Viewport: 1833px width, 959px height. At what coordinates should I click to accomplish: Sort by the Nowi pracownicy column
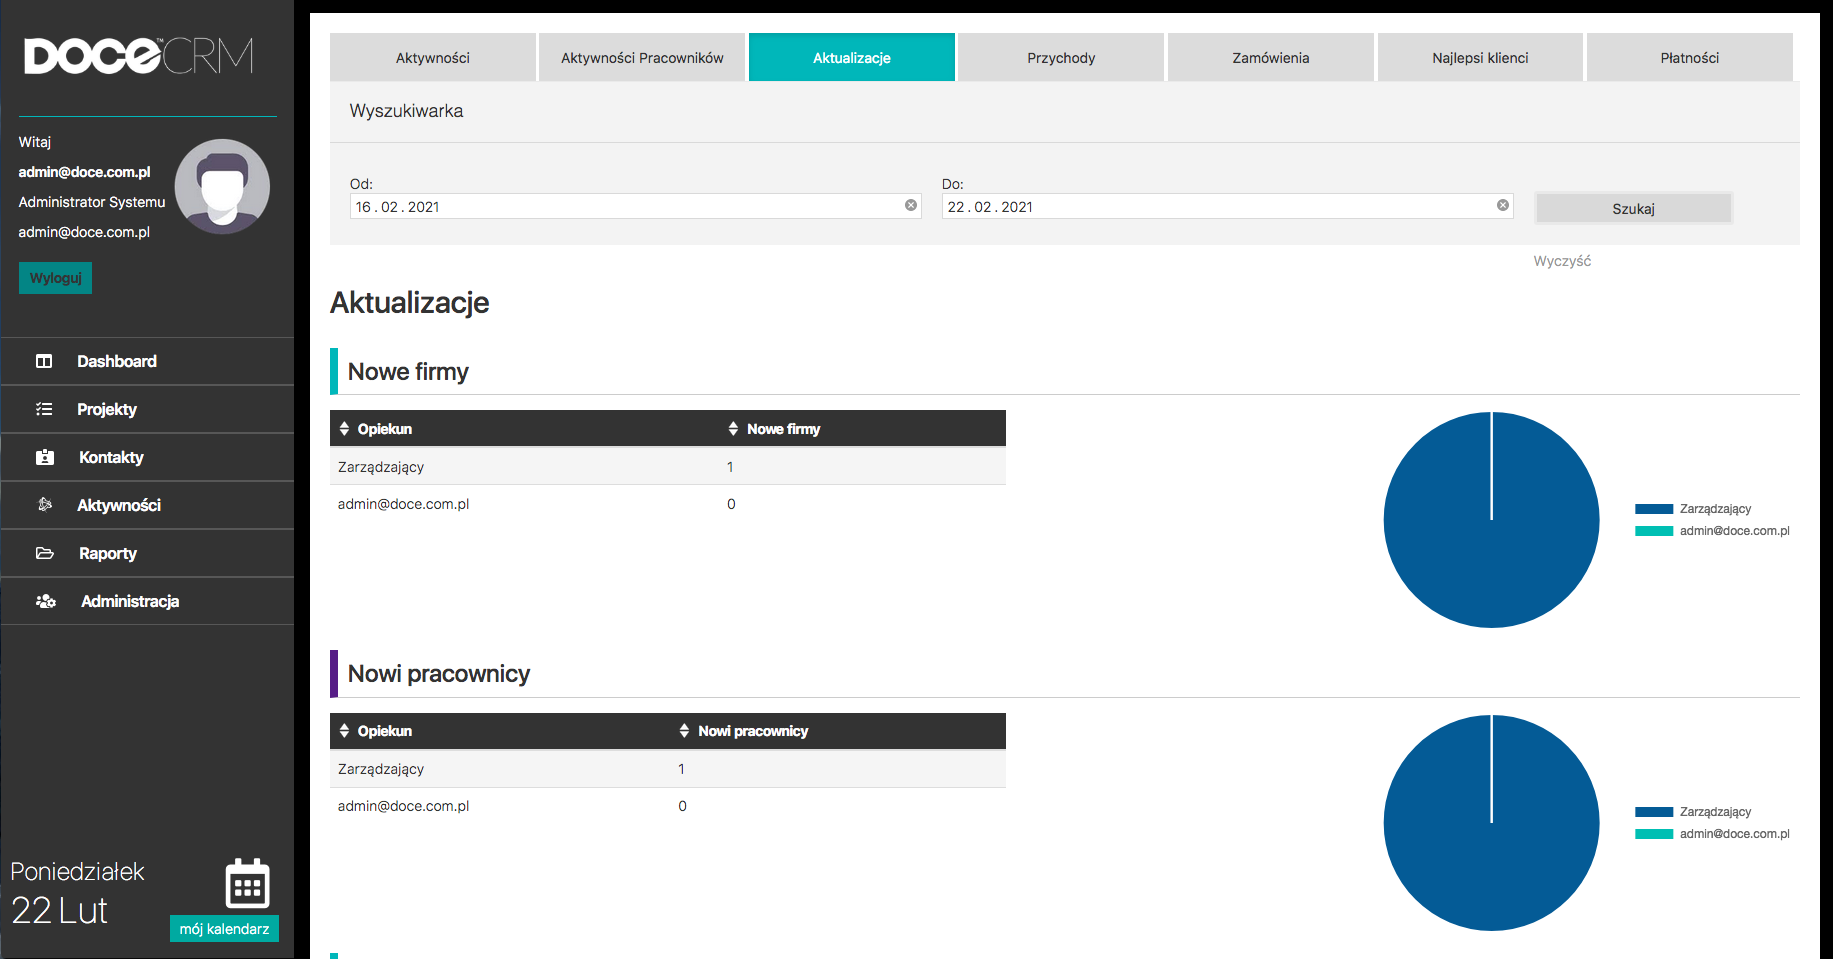pos(744,731)
